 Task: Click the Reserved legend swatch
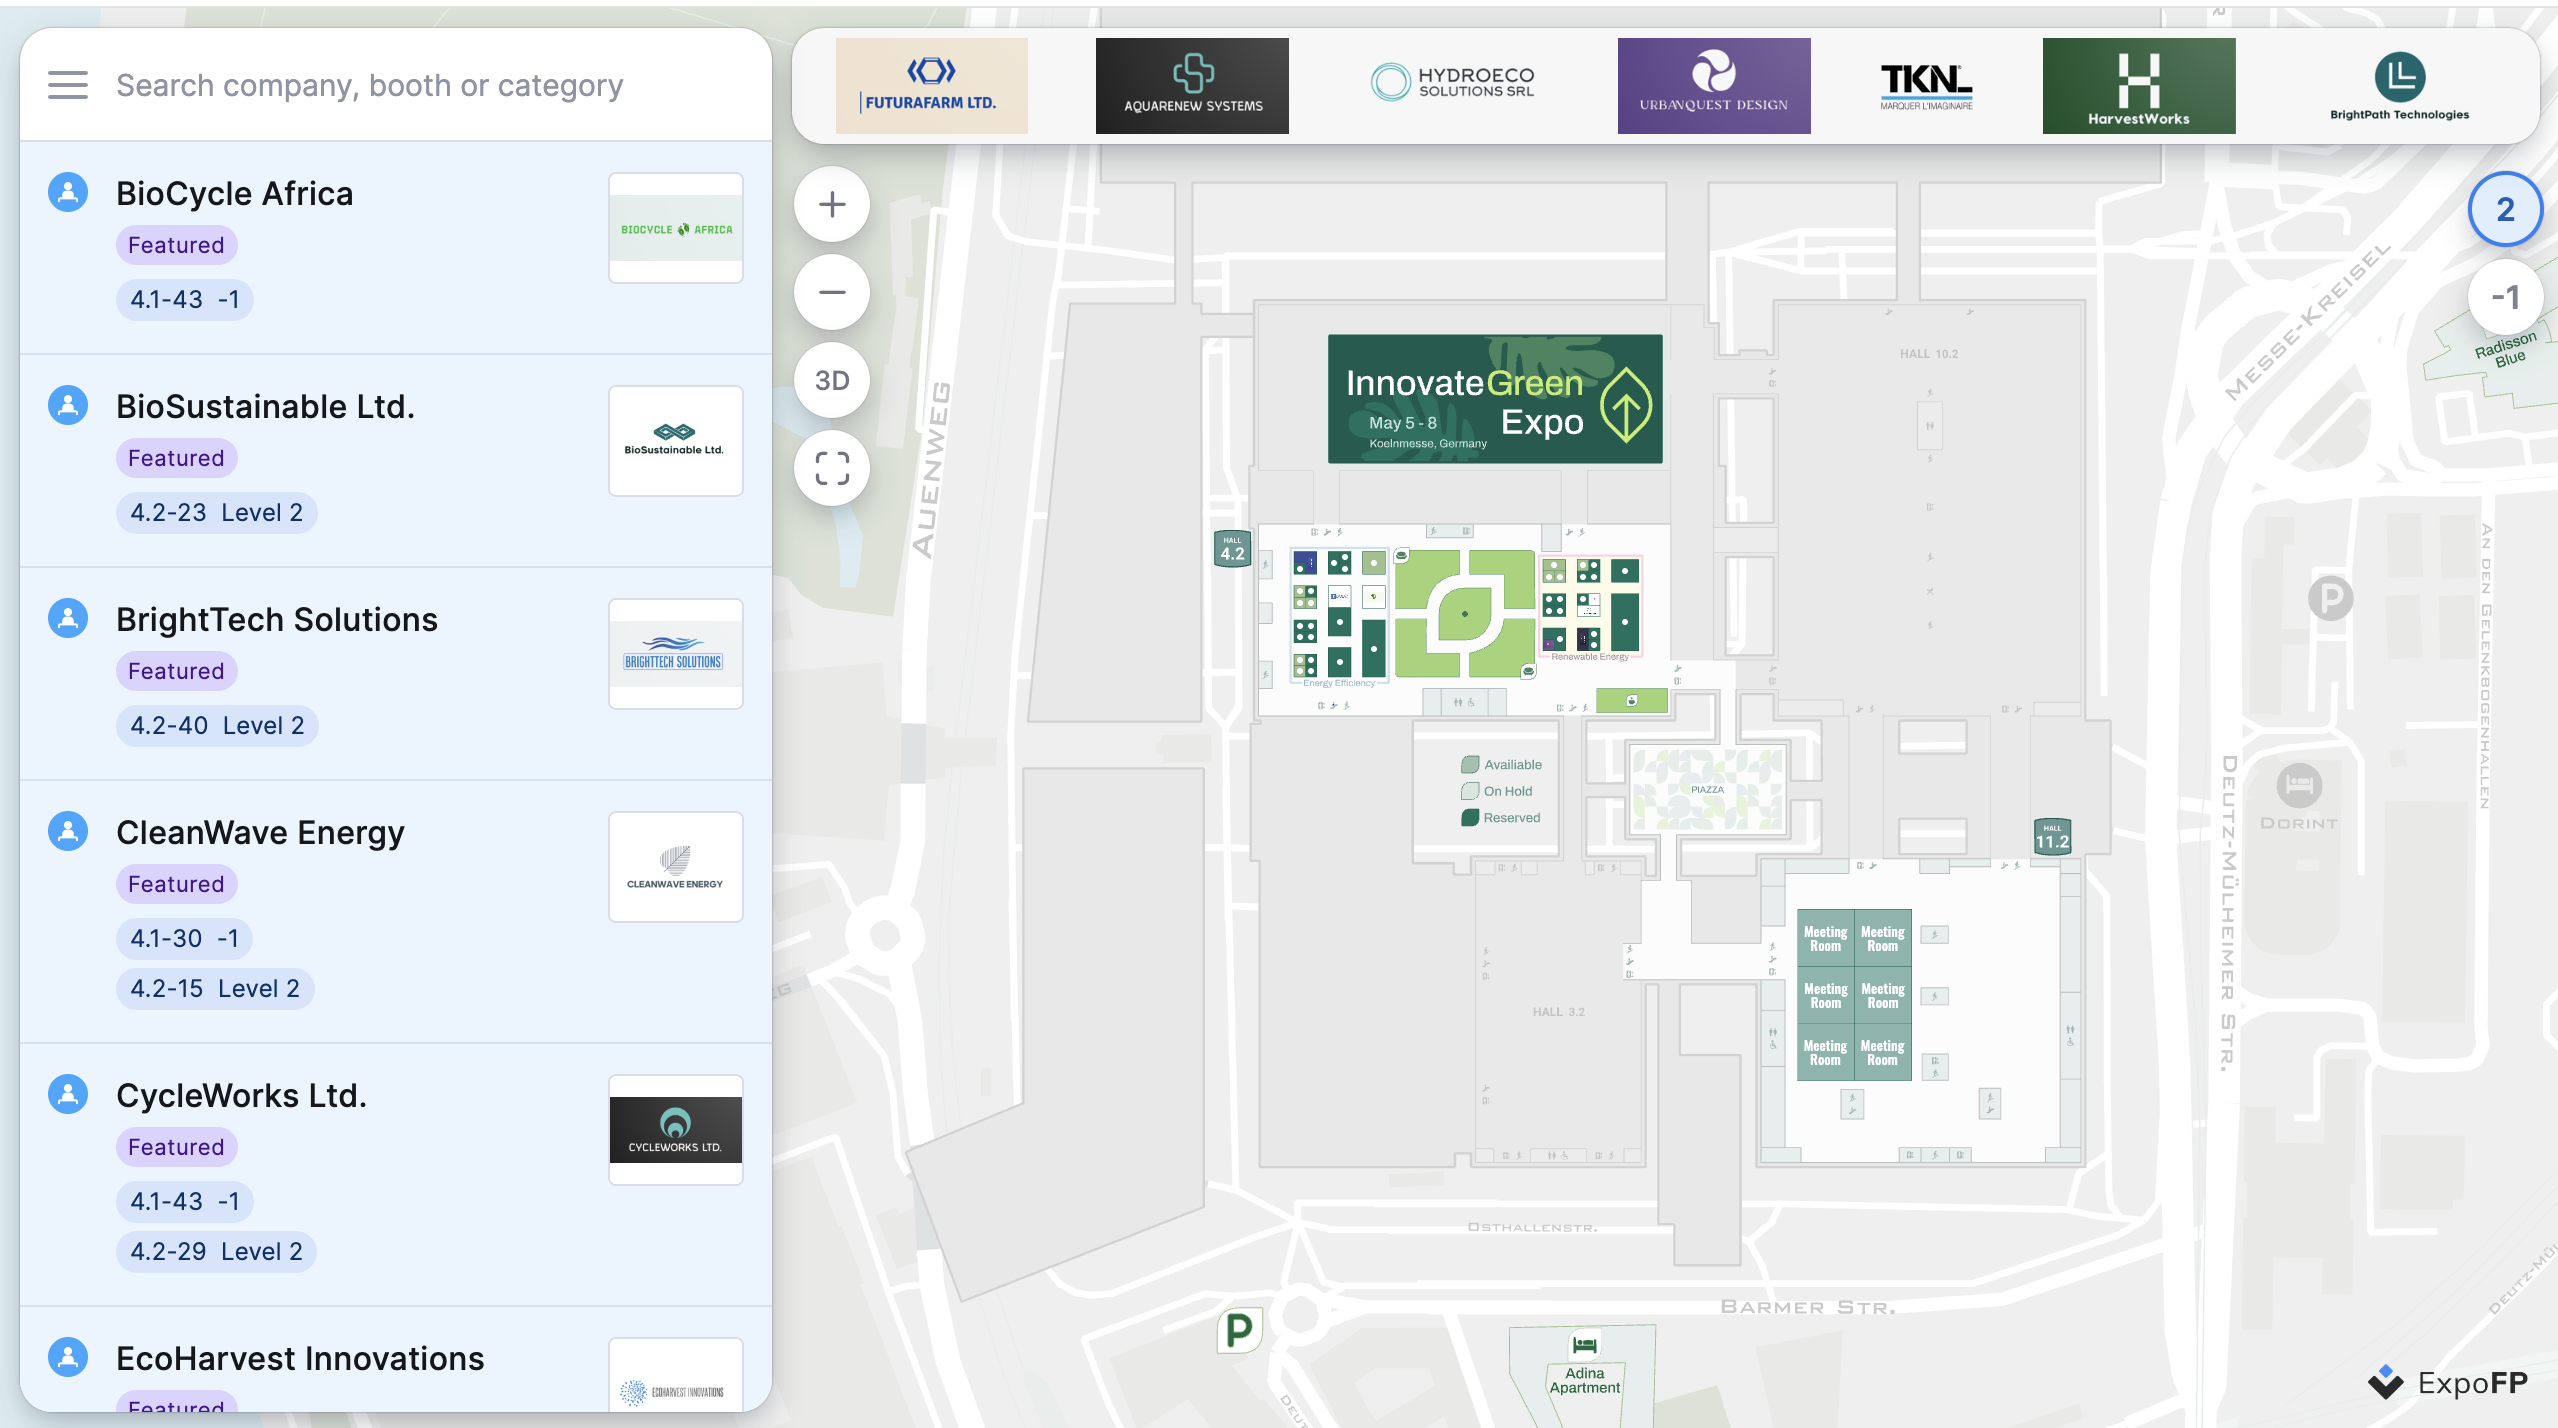(x=1470, y=818)
